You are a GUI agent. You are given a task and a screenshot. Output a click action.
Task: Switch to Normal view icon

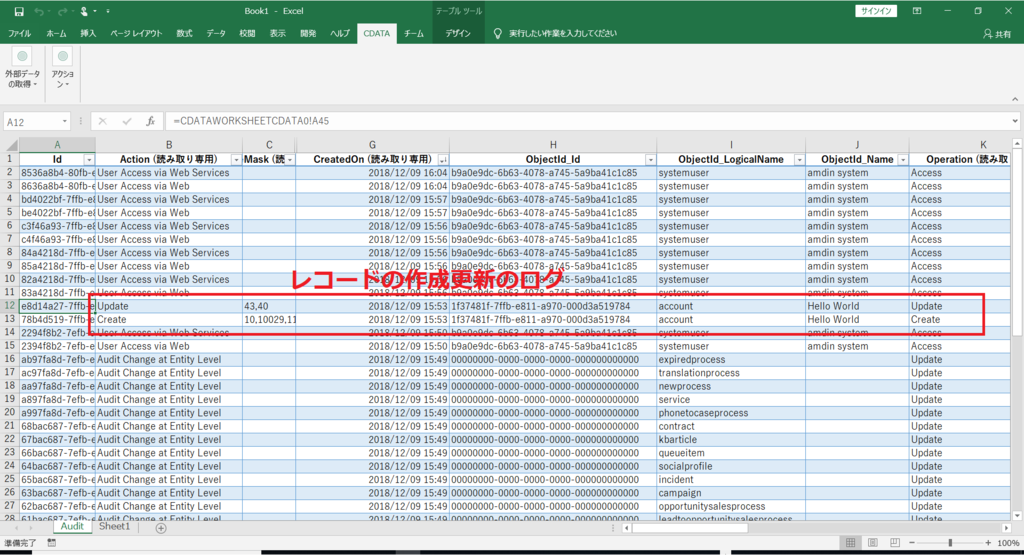pyautogui.click(x=850, y=543)
